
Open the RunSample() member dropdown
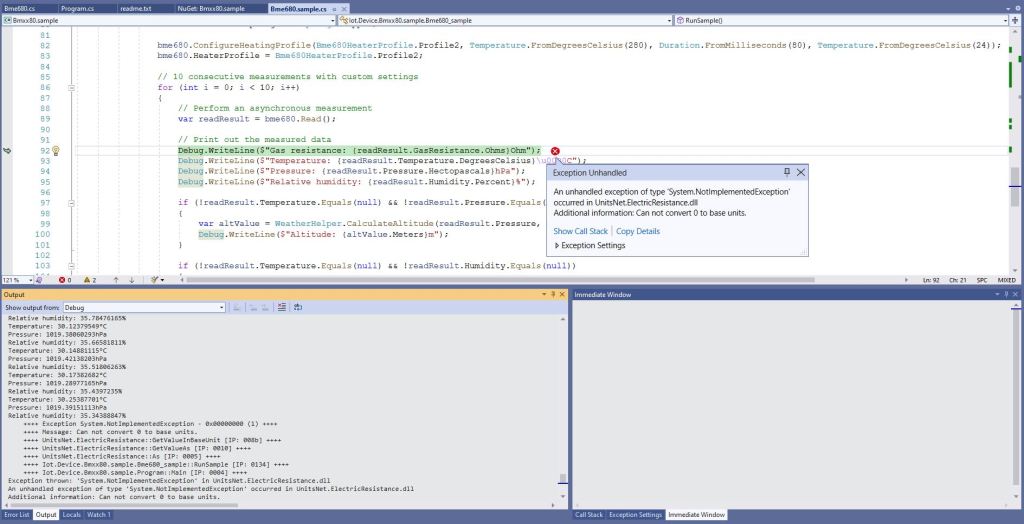(1003, 20)
